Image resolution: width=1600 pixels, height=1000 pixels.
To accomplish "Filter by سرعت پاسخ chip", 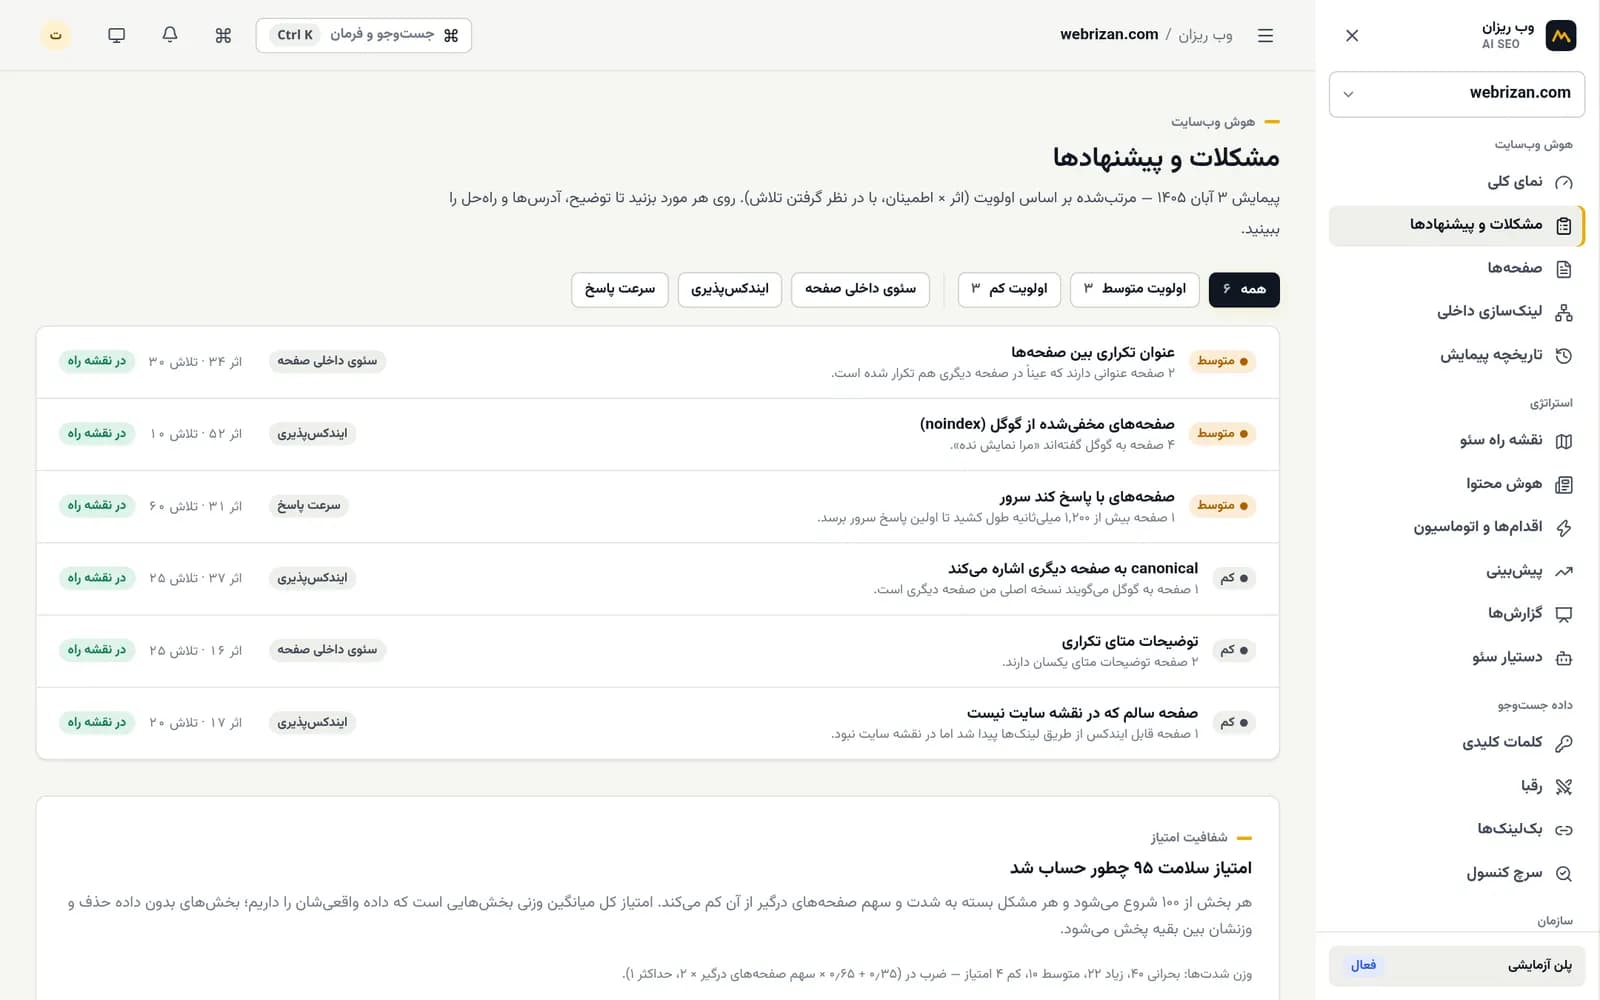I will pos(620,289).
